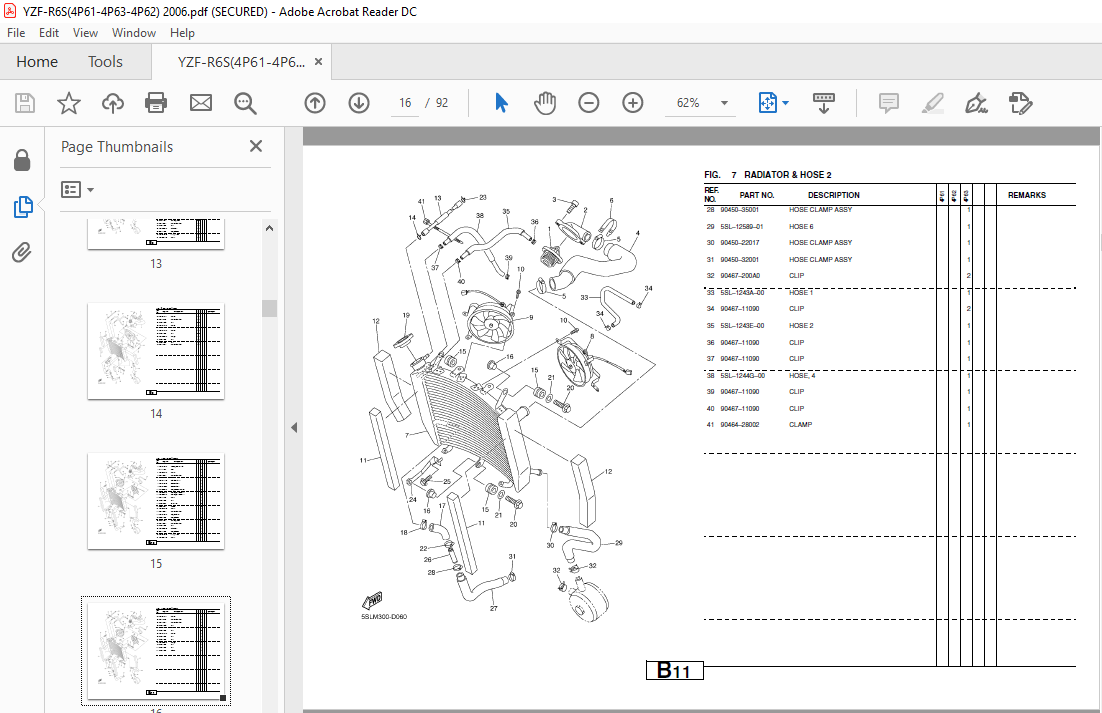This screenshot has height=713, width=1102.
Task: Select page 14 thumbnail
Action: coord(156,351)
